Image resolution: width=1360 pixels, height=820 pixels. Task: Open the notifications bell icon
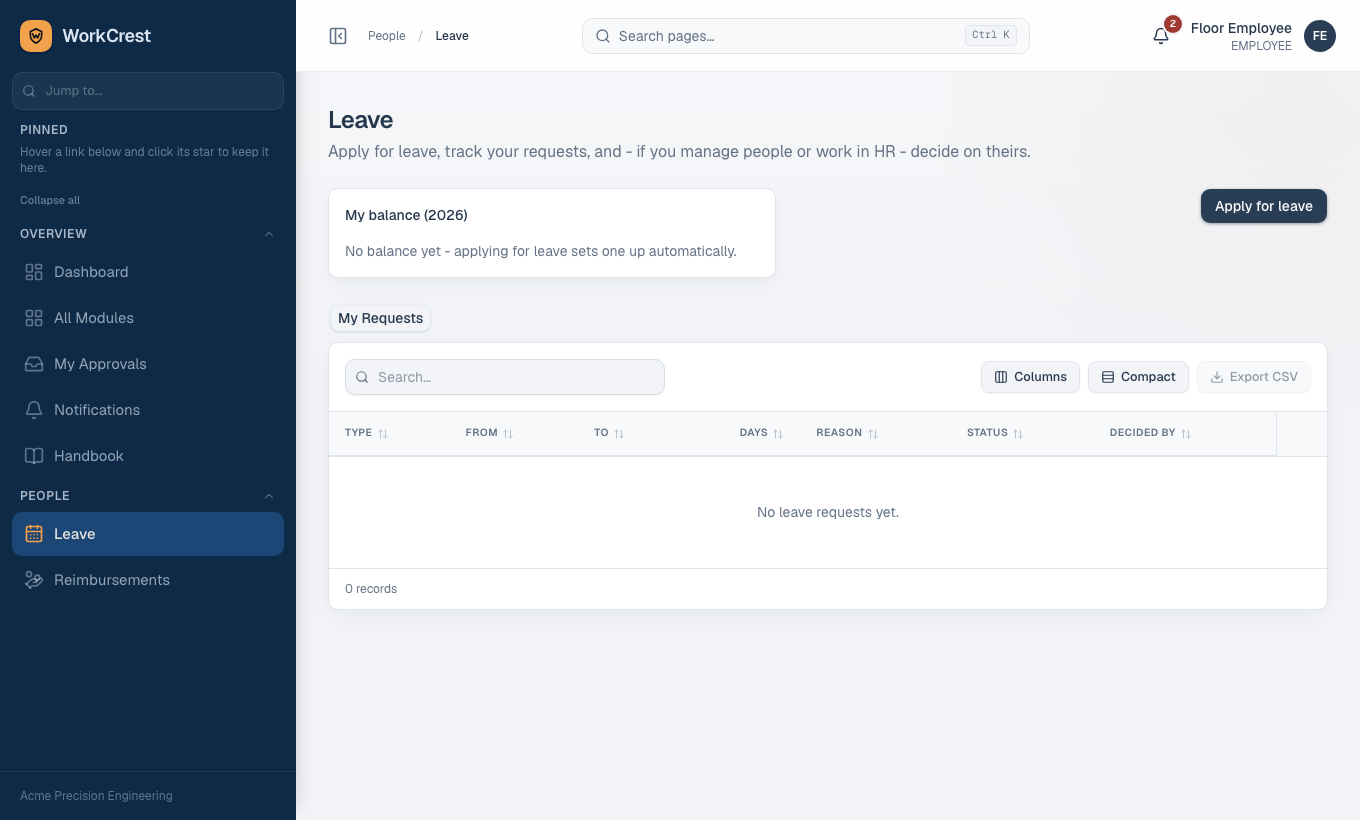(x=1161, y=36)
